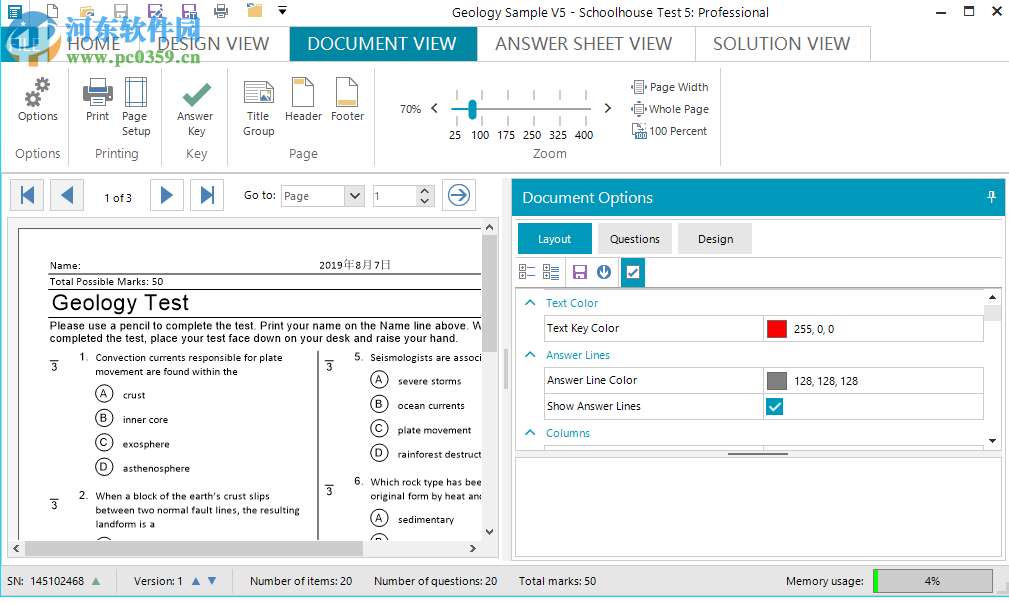Click the purple Save-with-pencil icon in quick access bar
The width and height of the screenshot is (1009, 604).
click(x=155, y=10)
